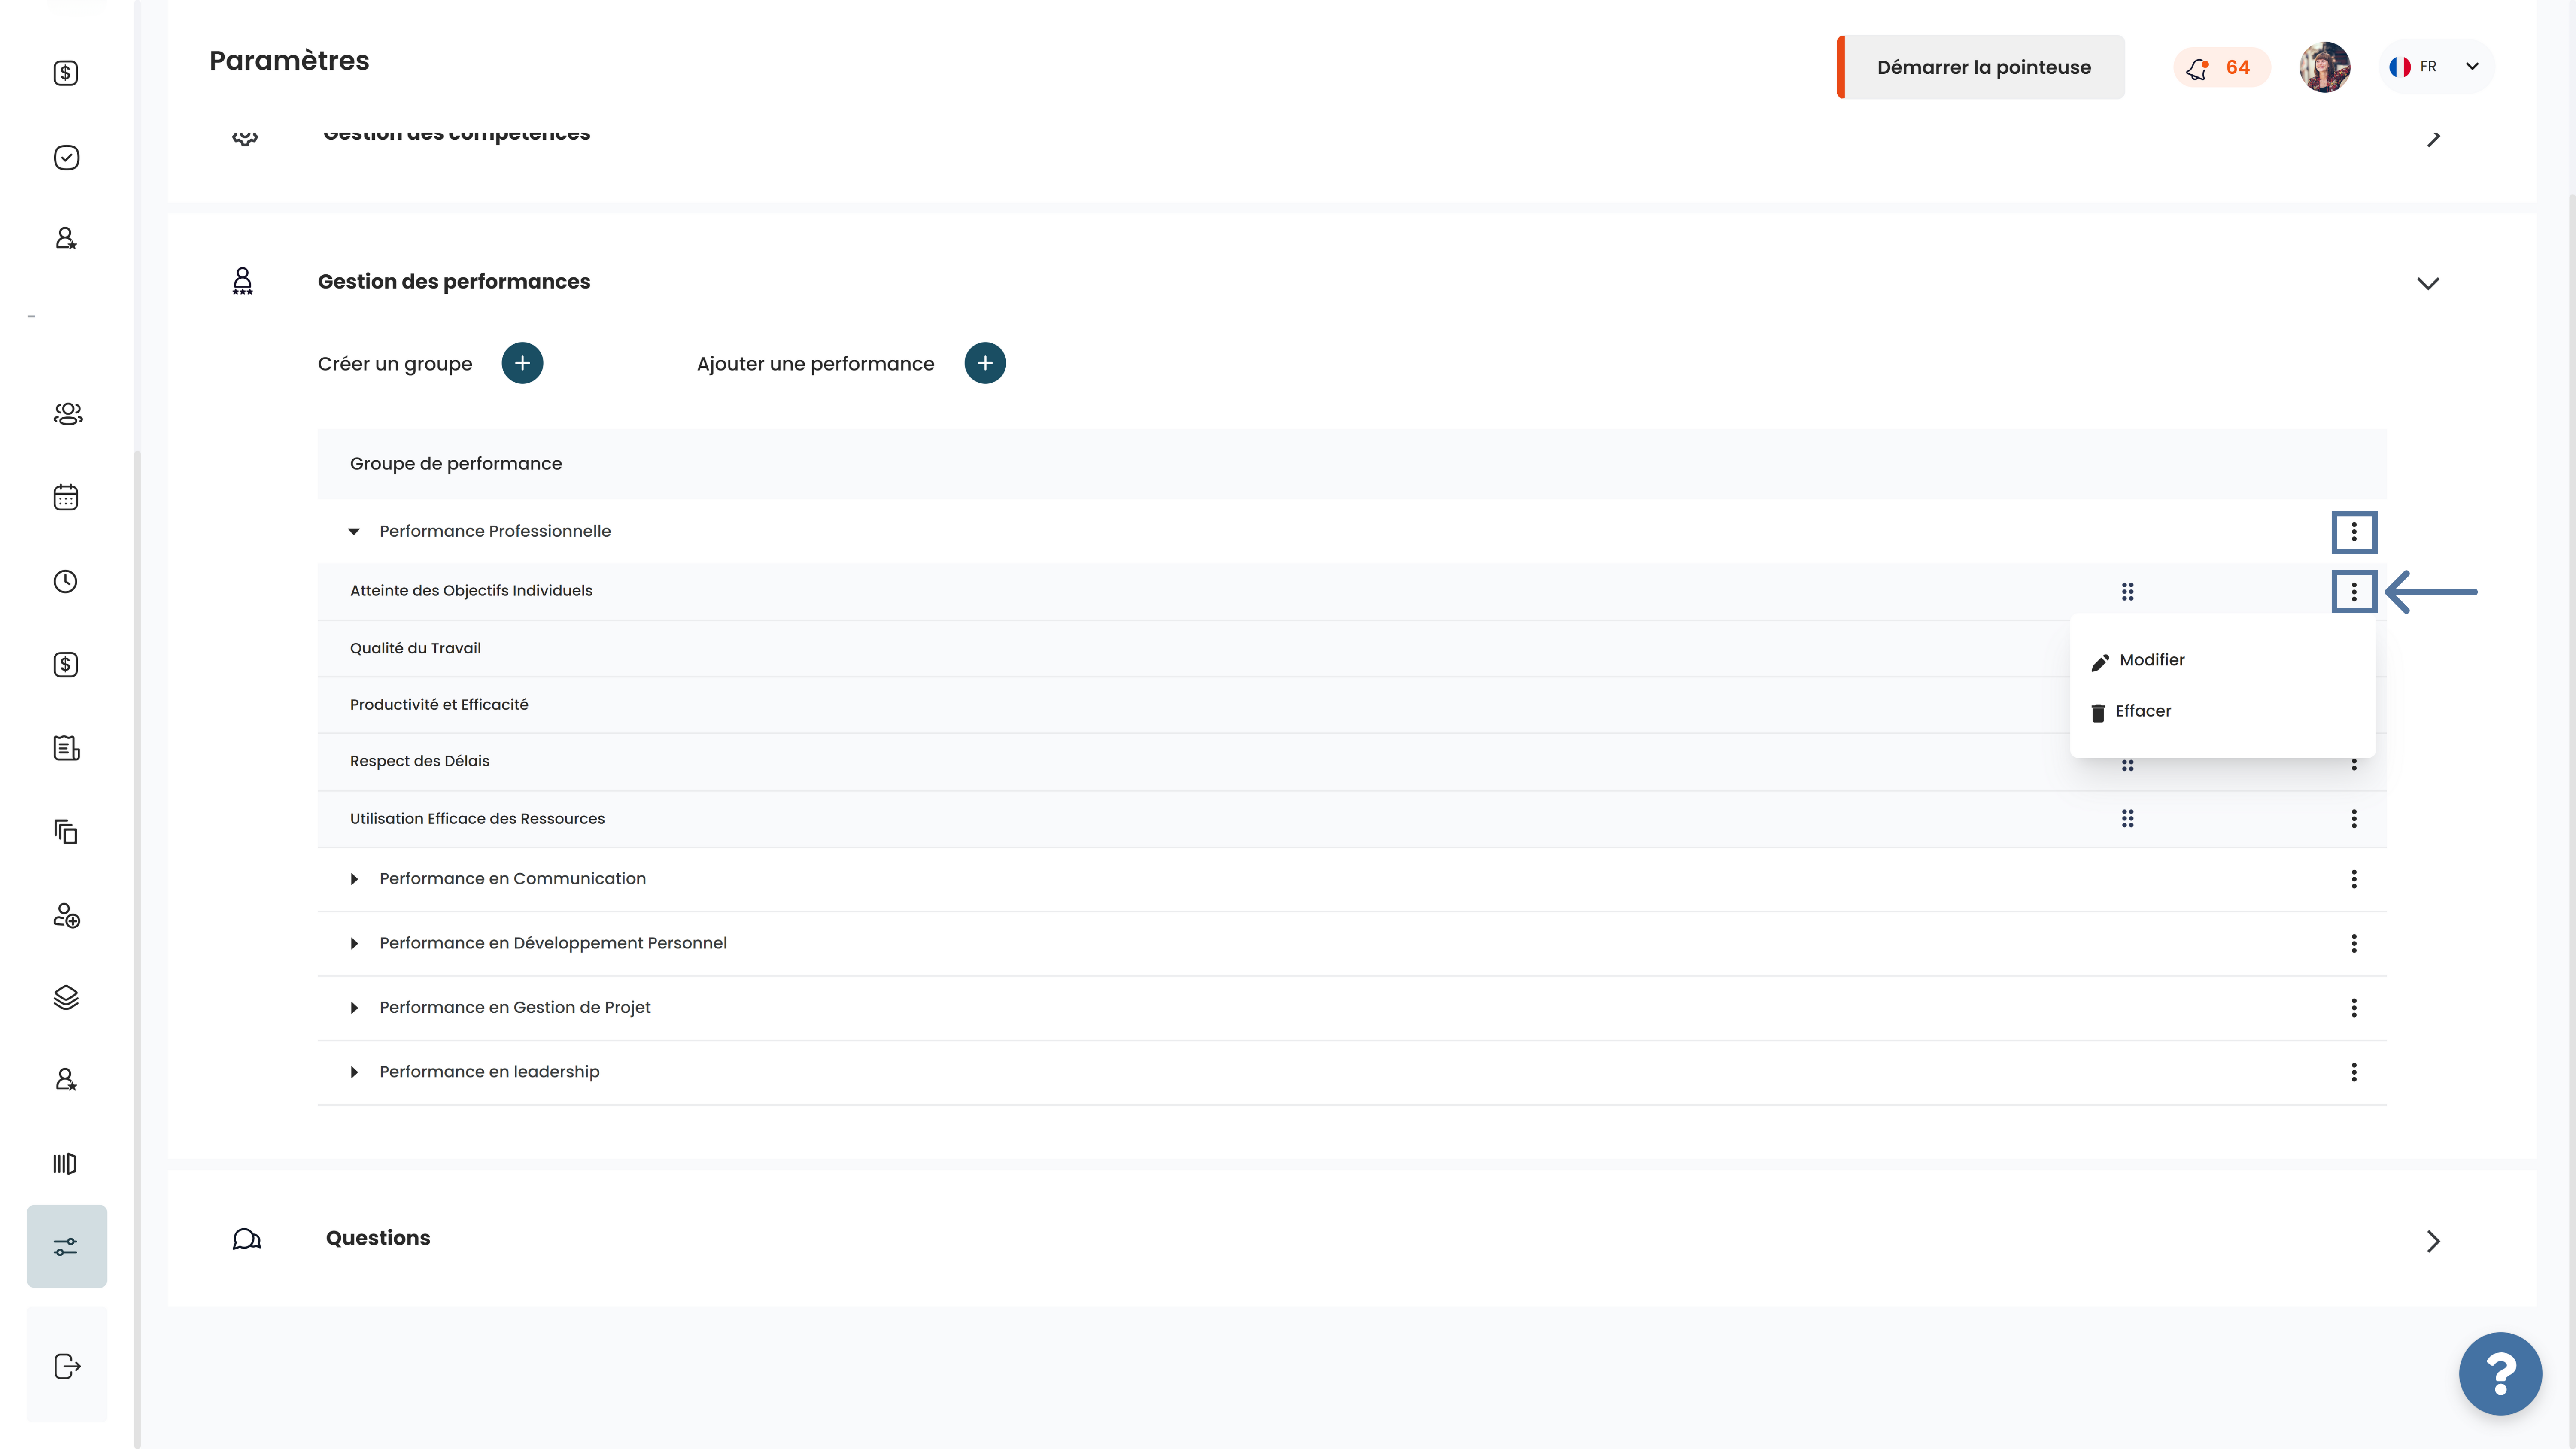This screenshot has height=1449, width=2576.
Task: Open the team members group icon in sidebar
Action: [67, 413]
